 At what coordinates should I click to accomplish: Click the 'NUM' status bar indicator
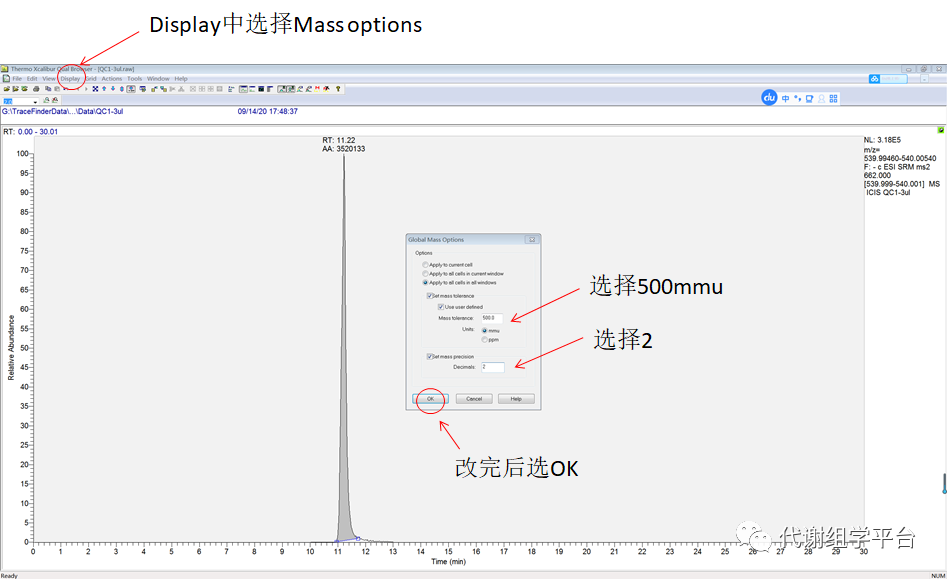[938, 575]
